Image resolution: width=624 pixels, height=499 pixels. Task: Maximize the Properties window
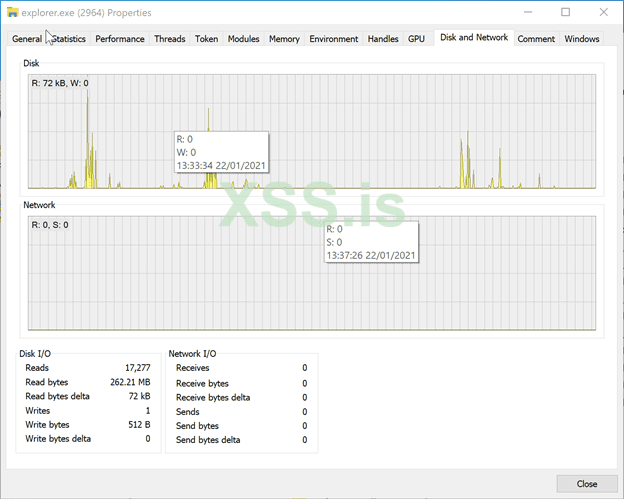(565, 12)
